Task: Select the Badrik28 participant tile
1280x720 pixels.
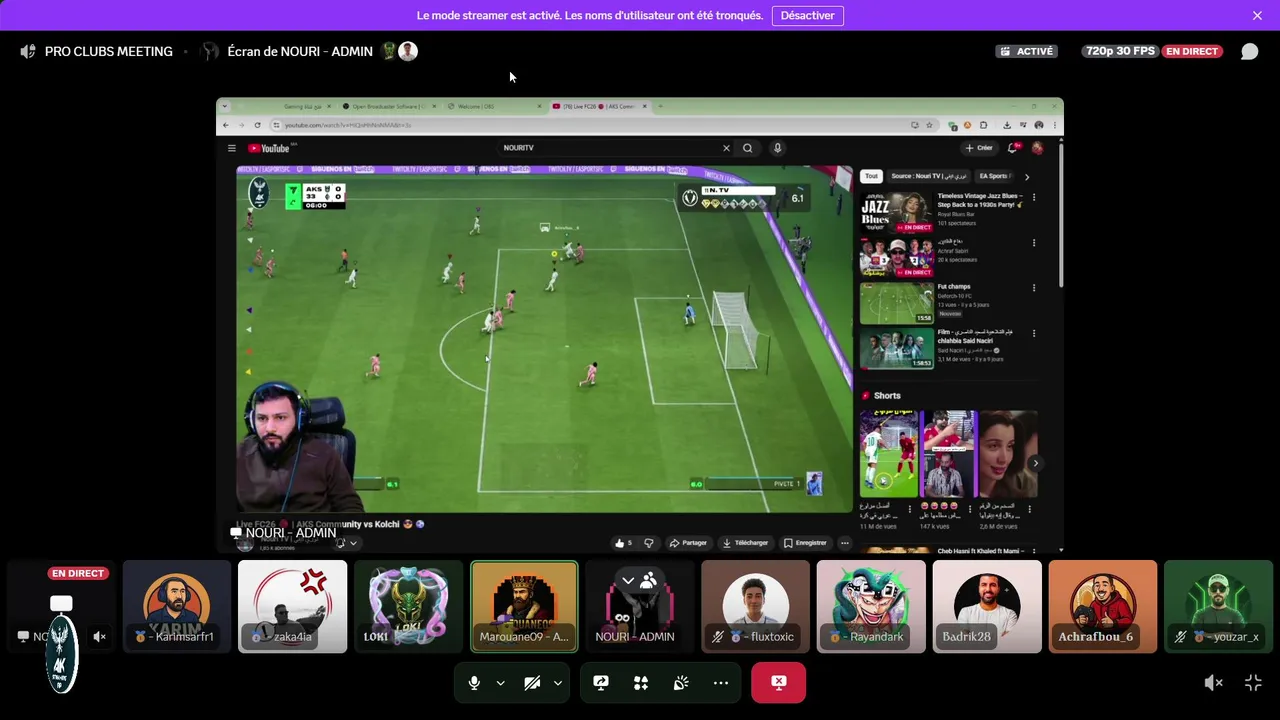Action: coord(987,606)
